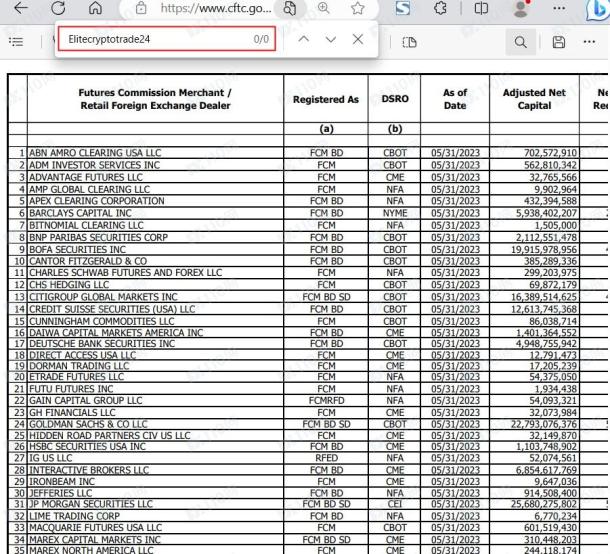Open read aloud icon in address bar
Screen dimensions: 610x554
[x=289, y=8]
